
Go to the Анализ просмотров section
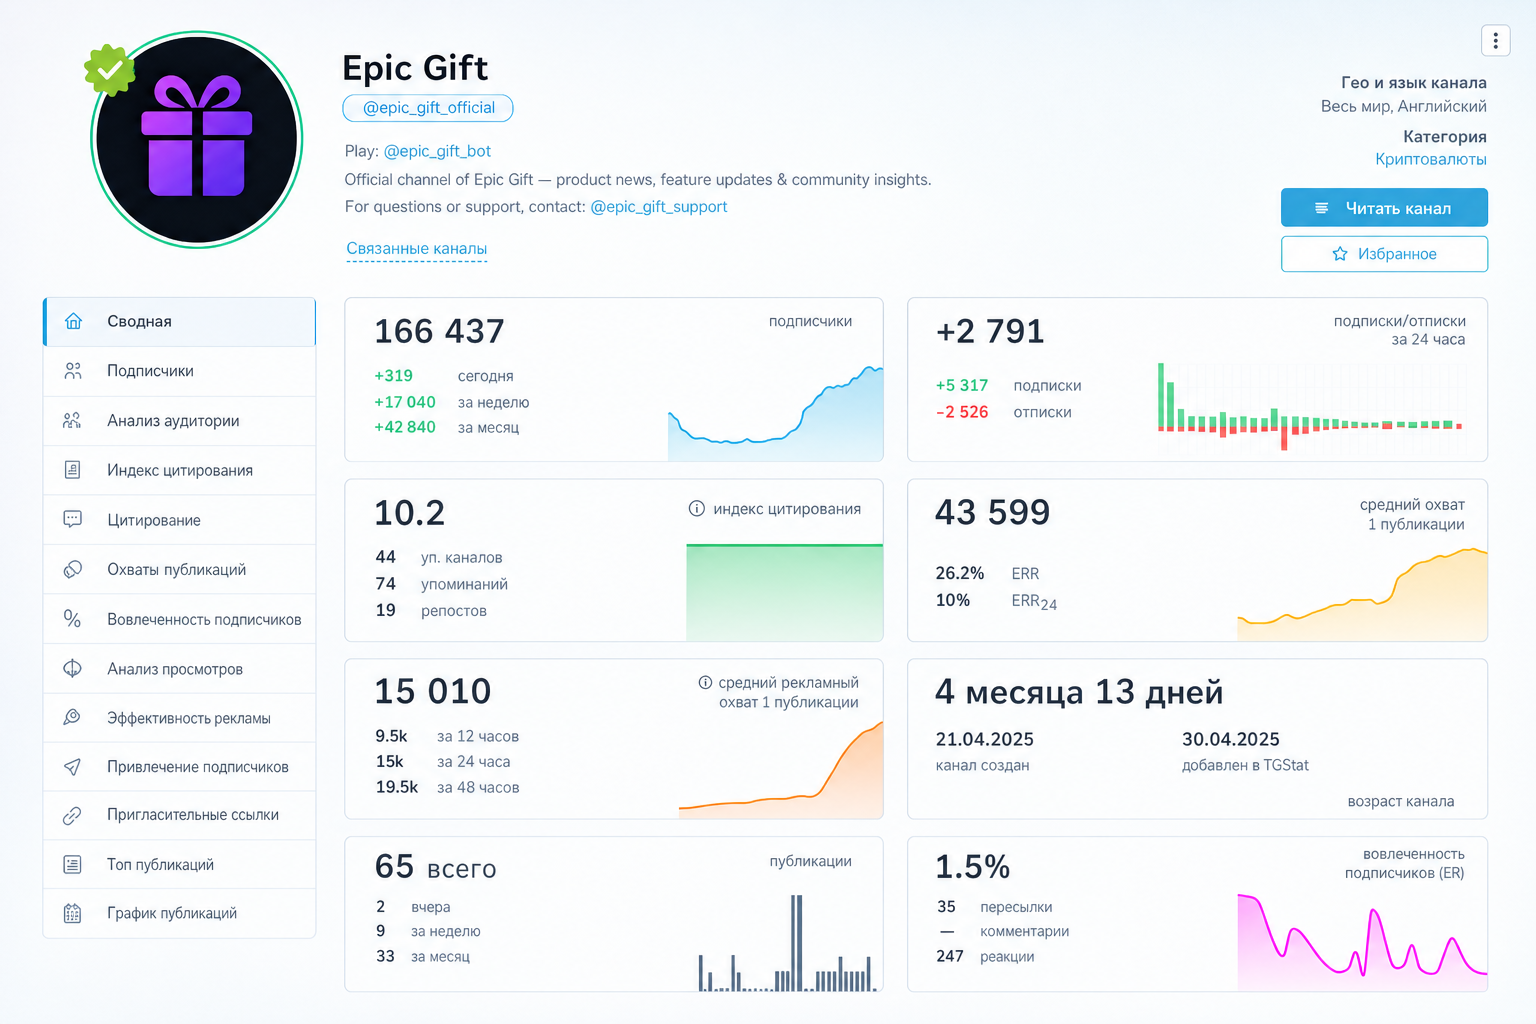pyautogui.click(x=179, y=668)
